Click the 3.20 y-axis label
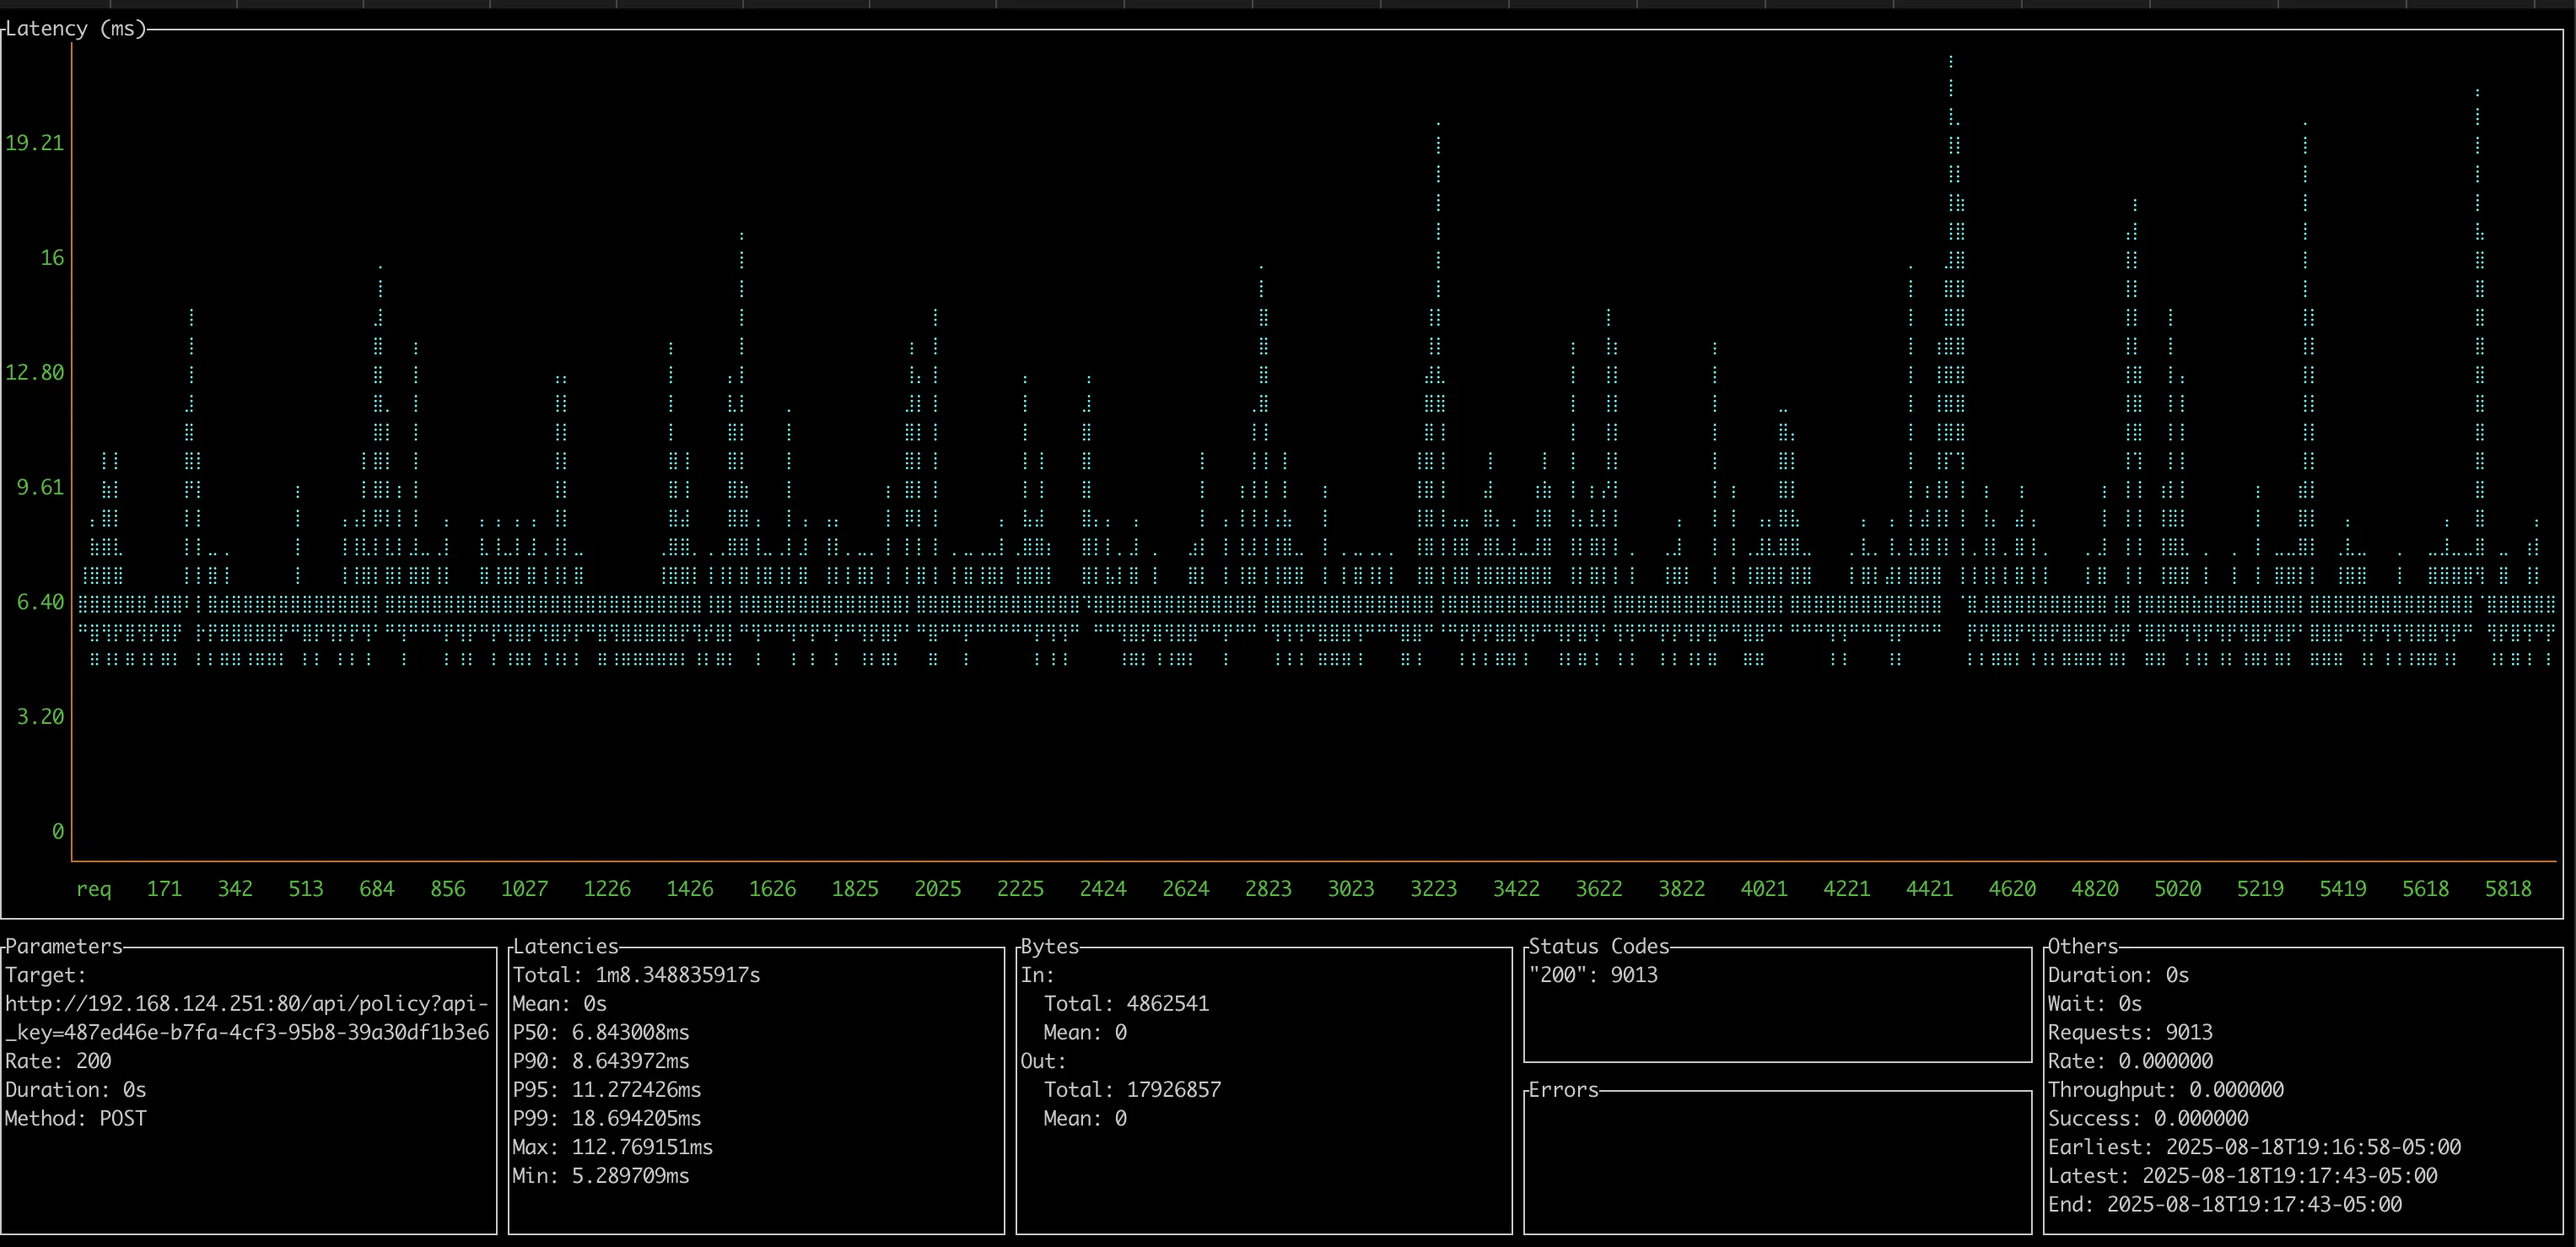Screen dimensions: 2576x1247 pos(40,717)
